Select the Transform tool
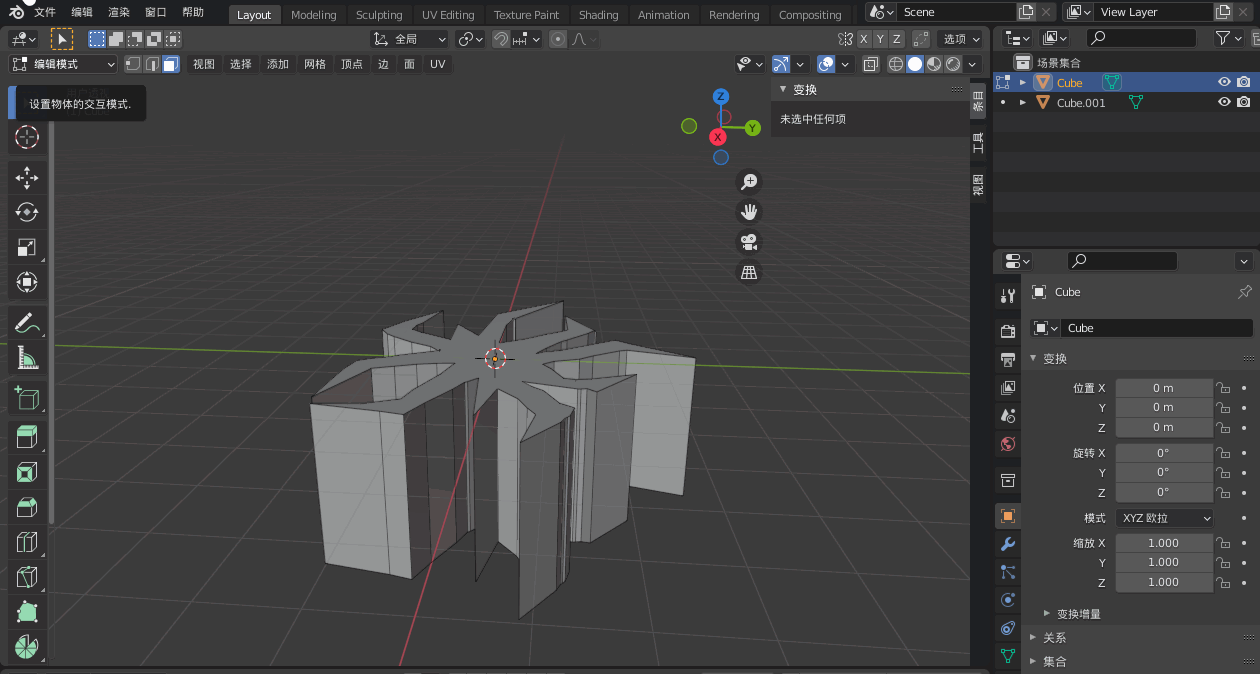Screen dimensions: 1260x674 27,282
